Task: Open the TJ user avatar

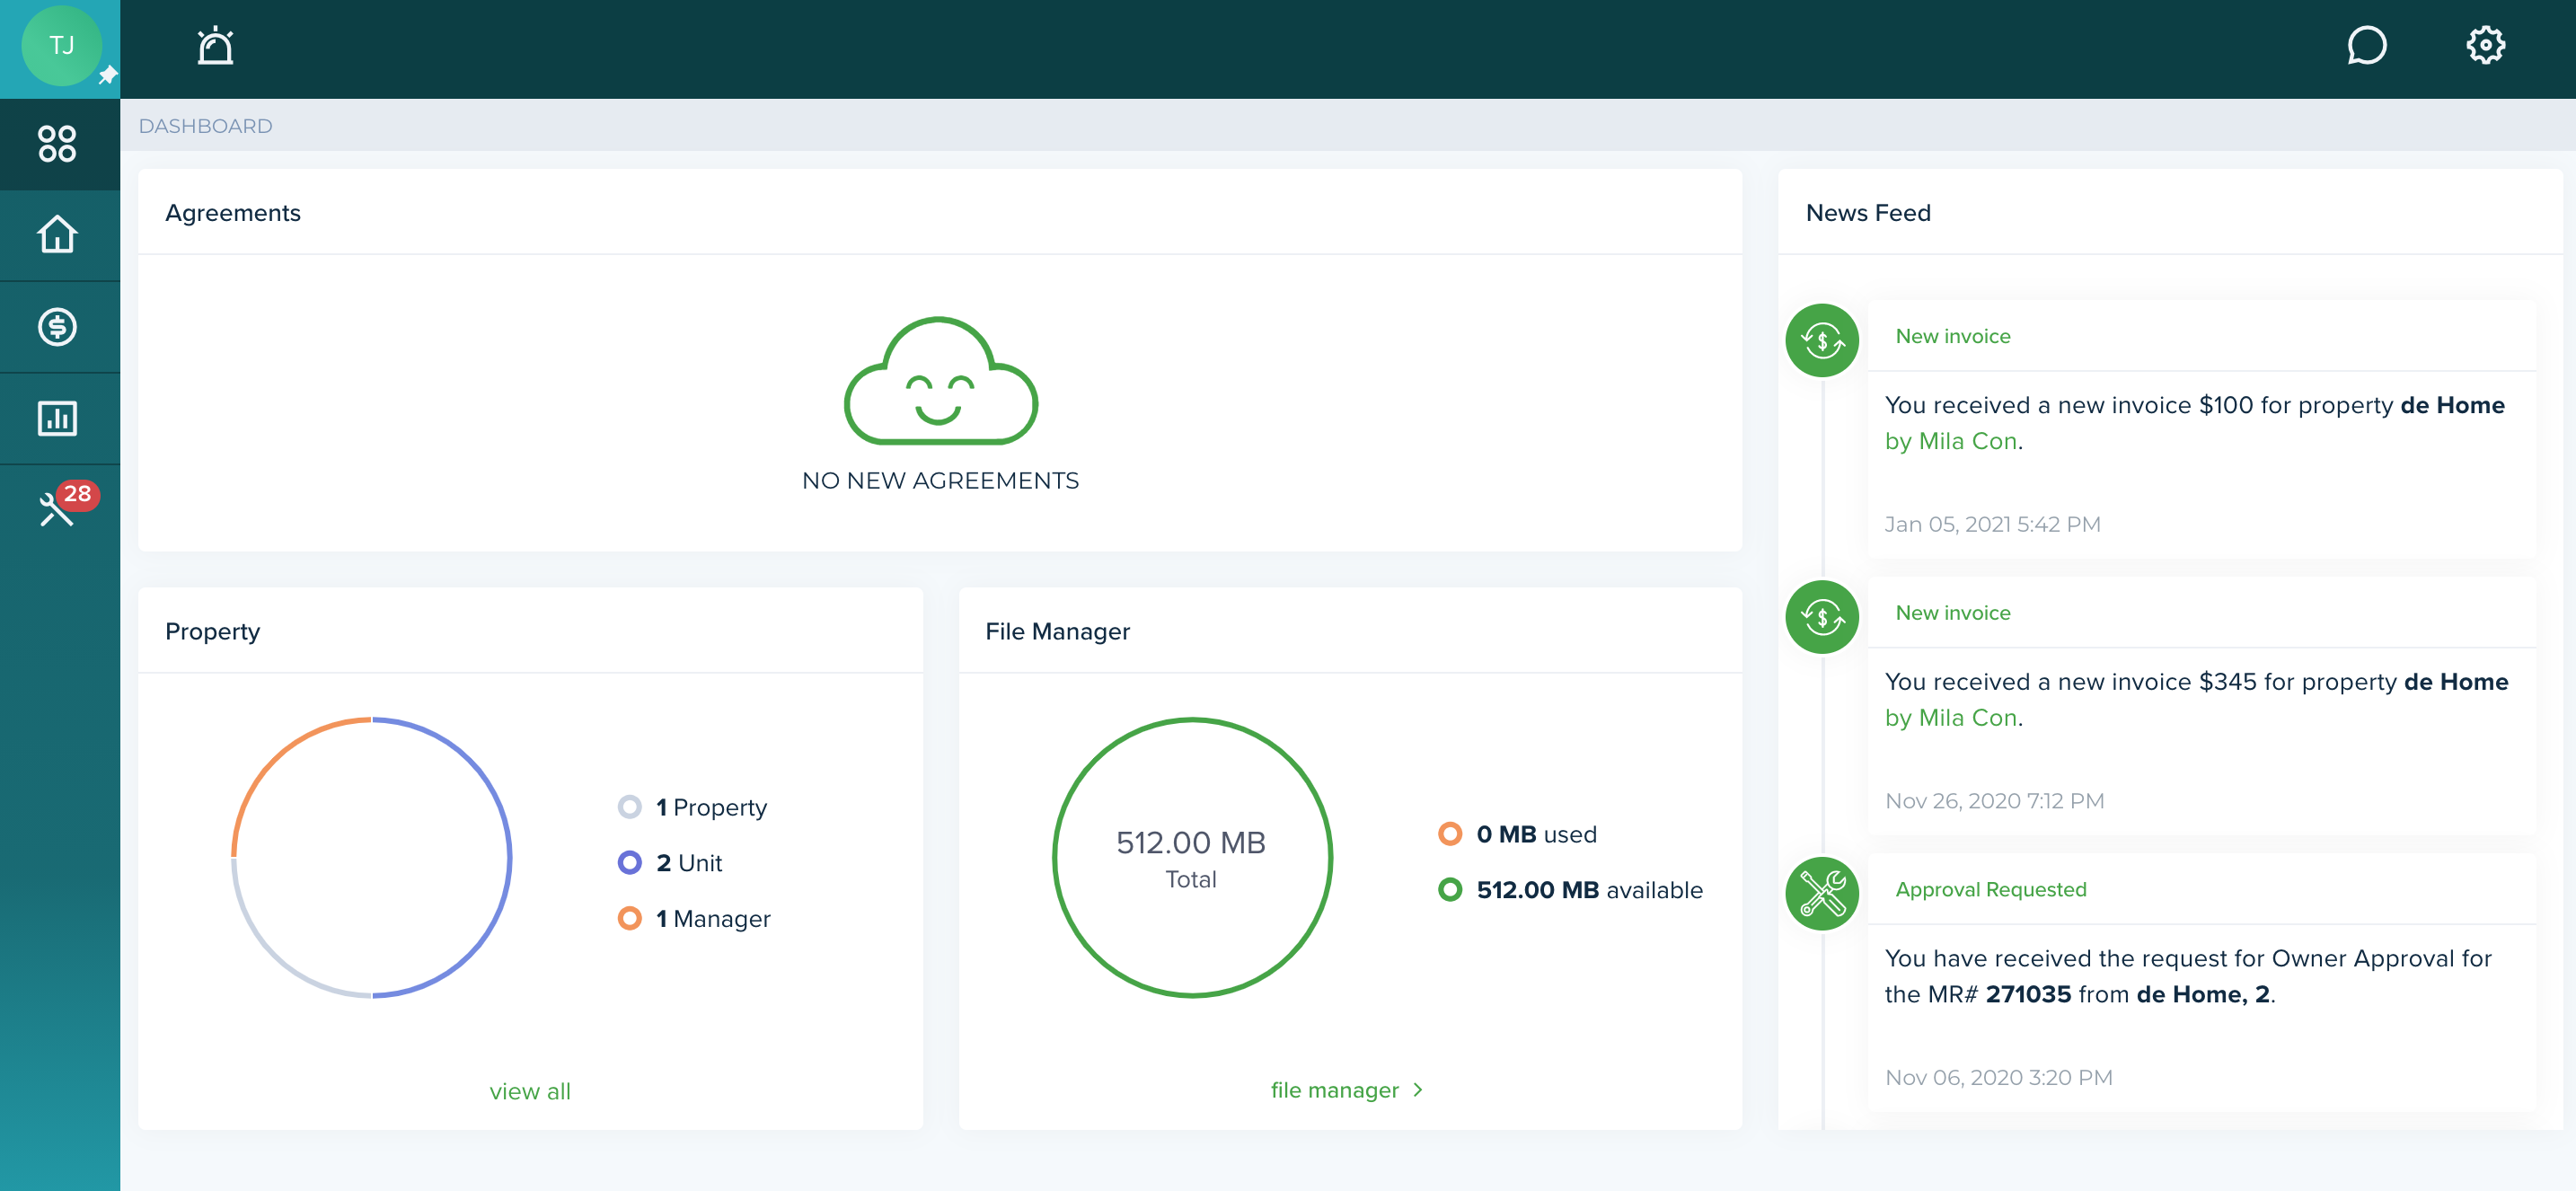Action: (61, 46)
